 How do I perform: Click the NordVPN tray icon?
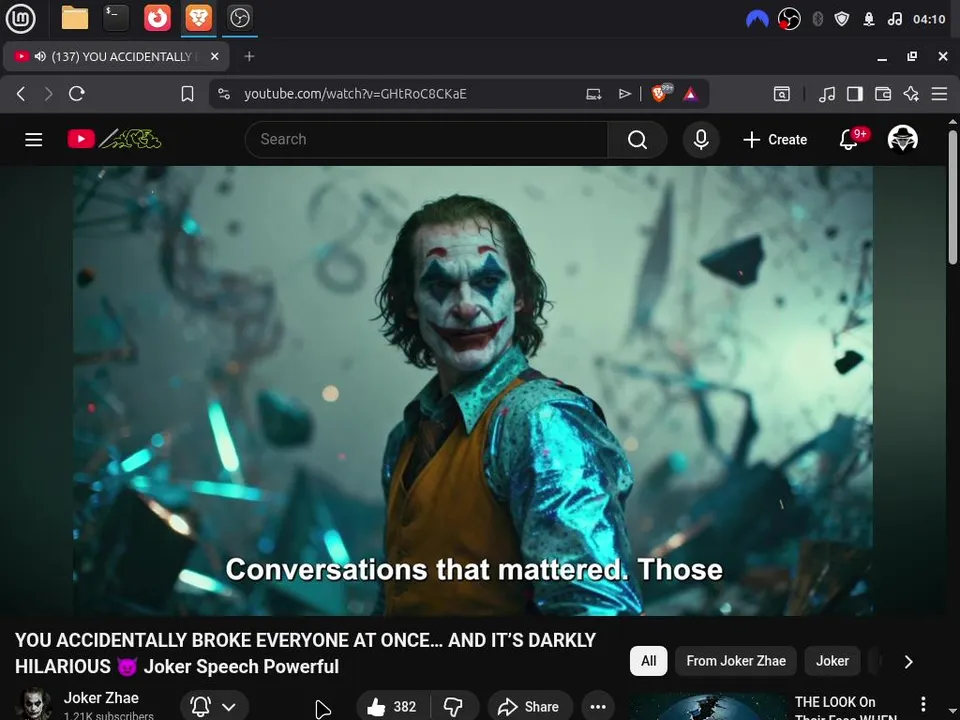coord(757,20)
